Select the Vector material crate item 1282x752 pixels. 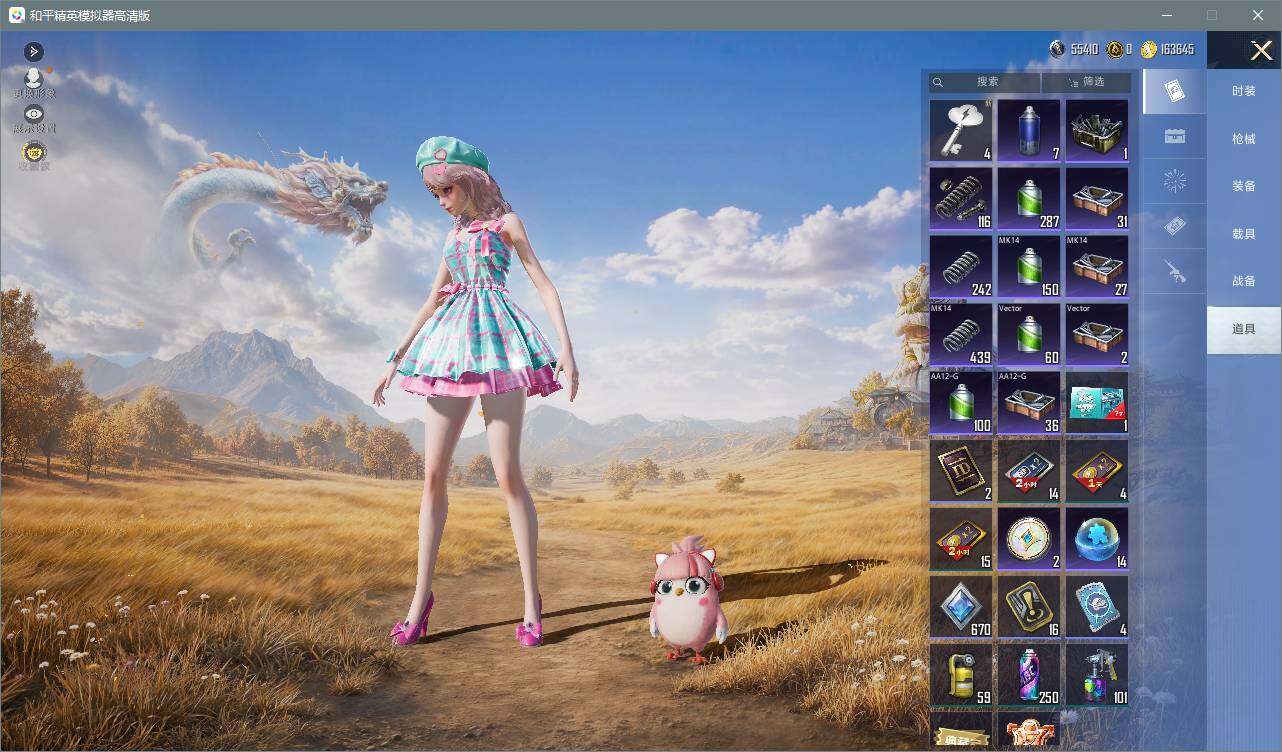[1097, 334]
